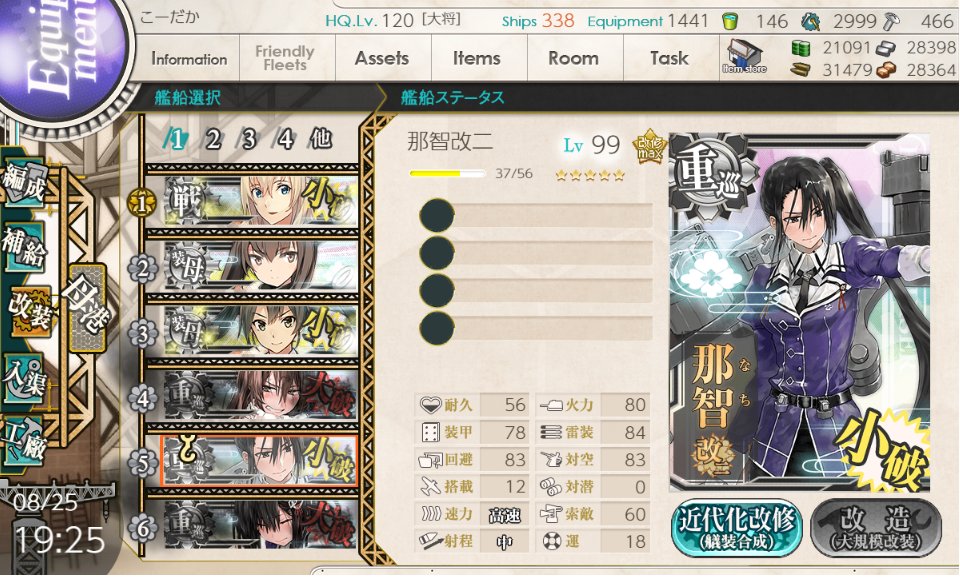960x577 pixels.
Task: Open the 補給 resupply side icon
Action: click(x=24, y=247)
